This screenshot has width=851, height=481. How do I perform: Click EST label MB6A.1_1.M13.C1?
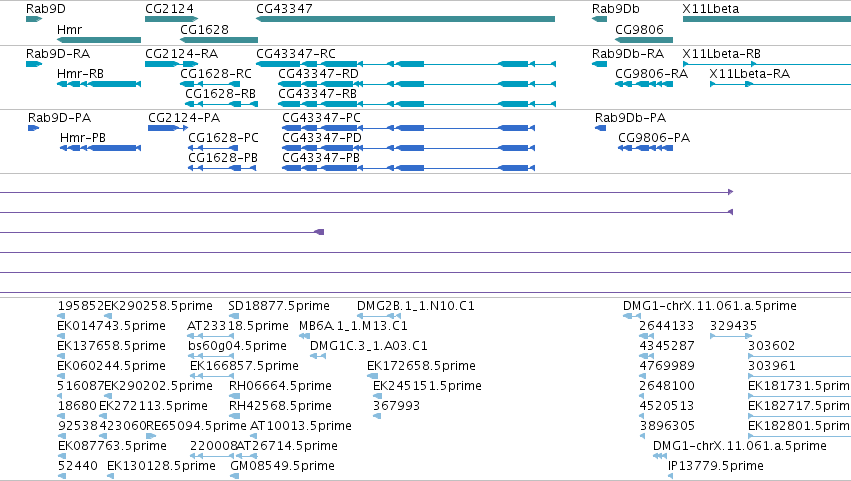(353, 326)
